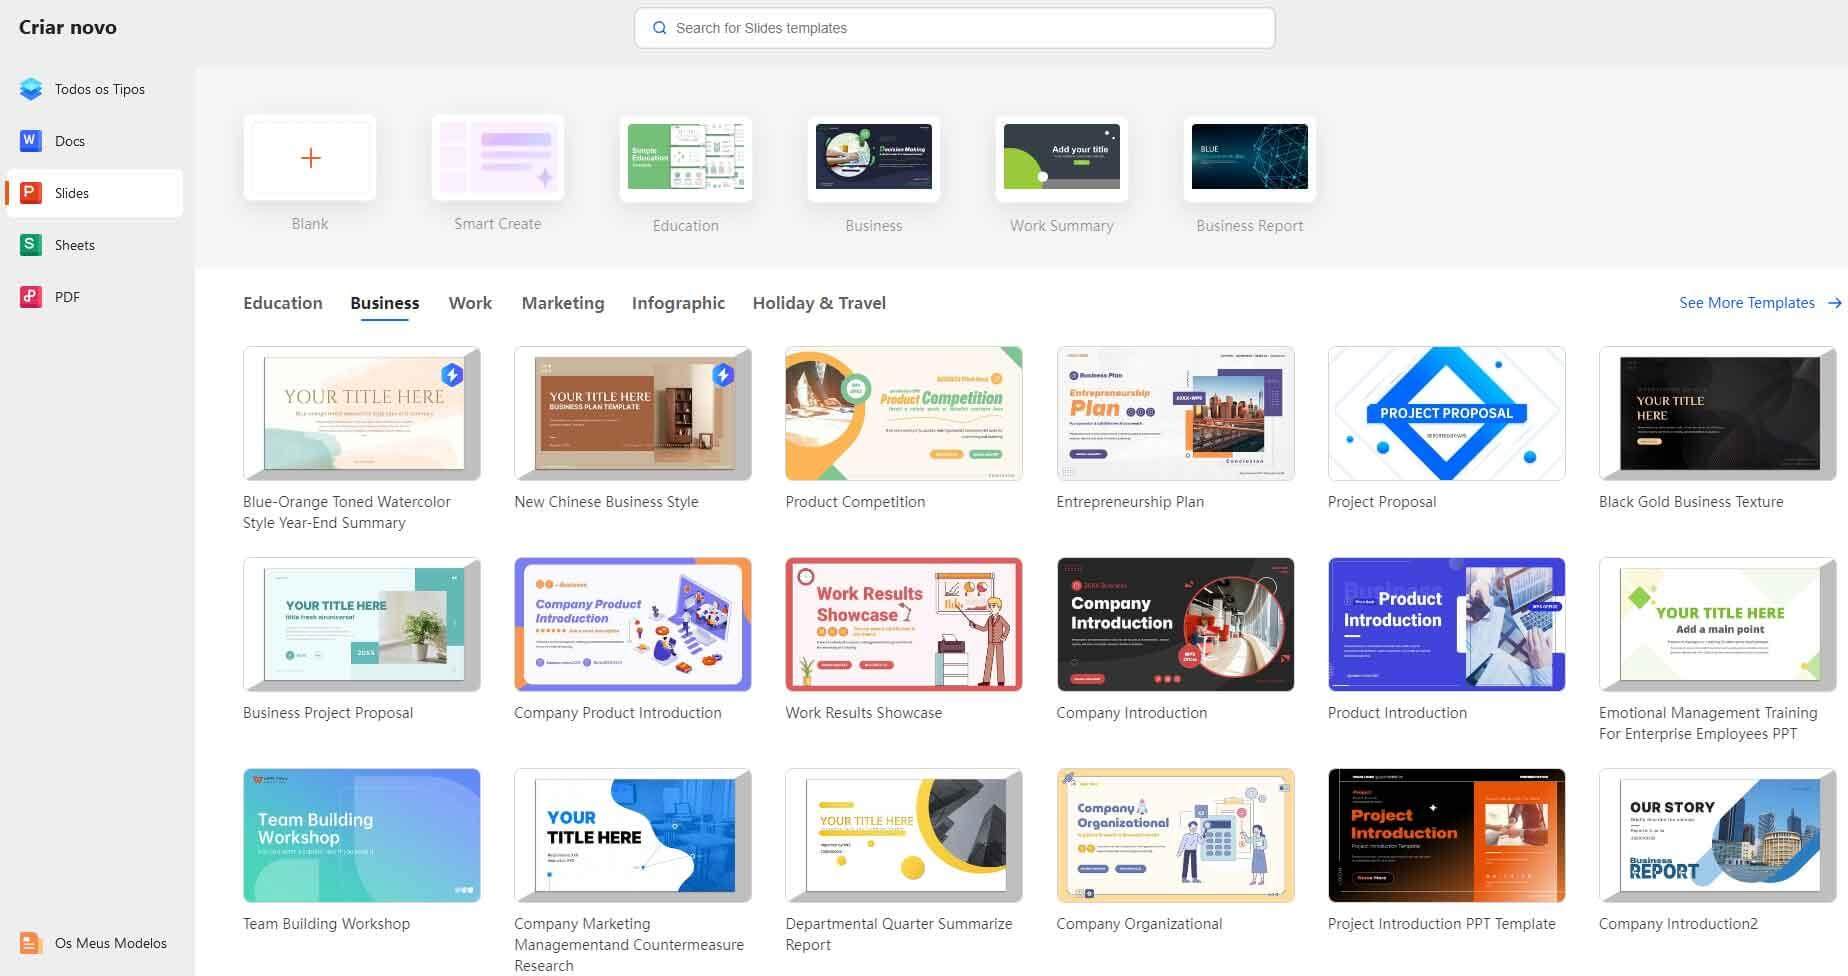The image size is (1848, 976).
Task: Open the Marketing tab
Action: [563, 303]
